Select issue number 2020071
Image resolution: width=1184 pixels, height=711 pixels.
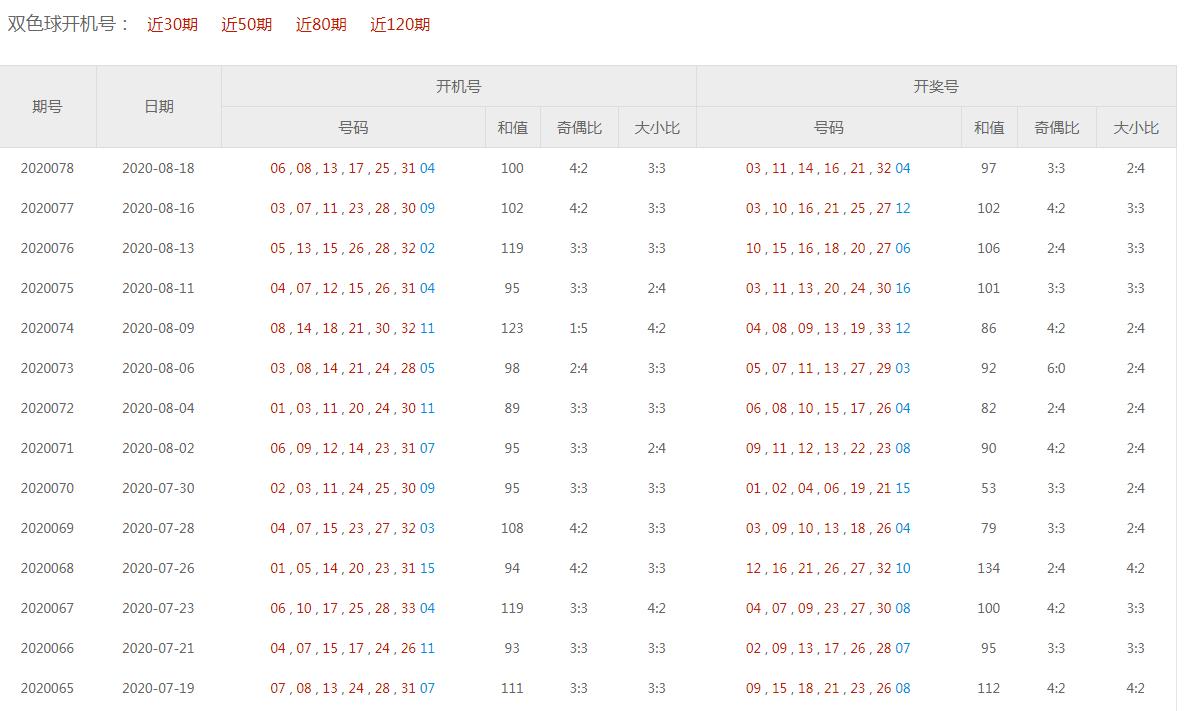coord(47,448)
